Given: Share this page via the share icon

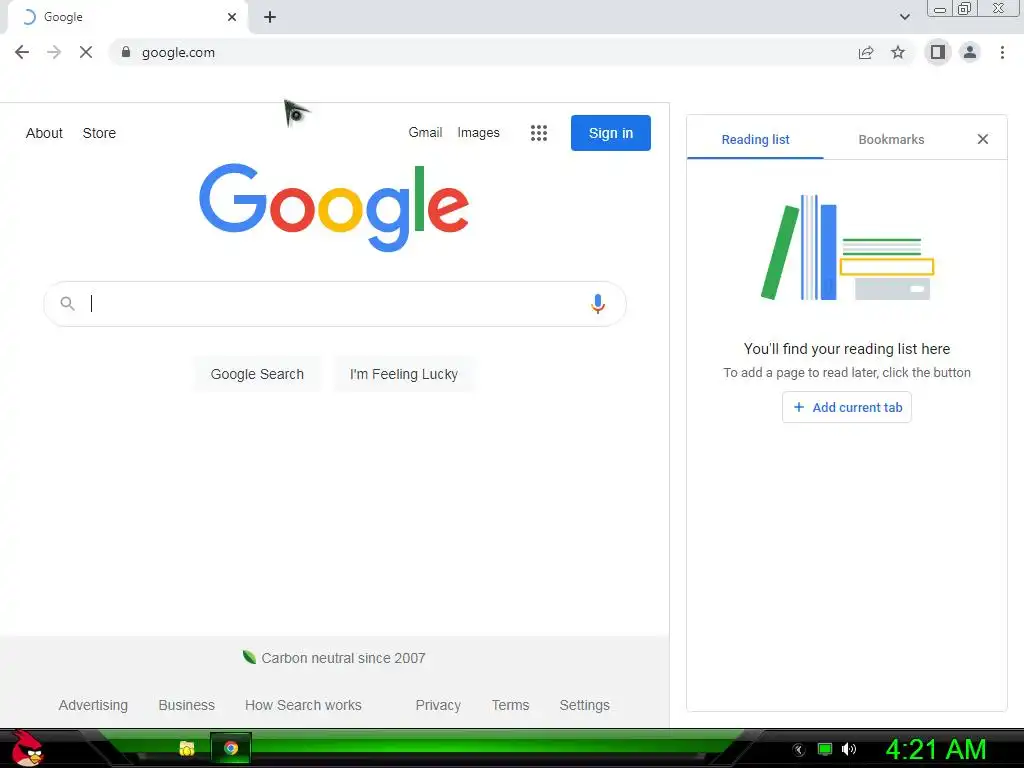Looking at the screenshot, I should (866, 52).
